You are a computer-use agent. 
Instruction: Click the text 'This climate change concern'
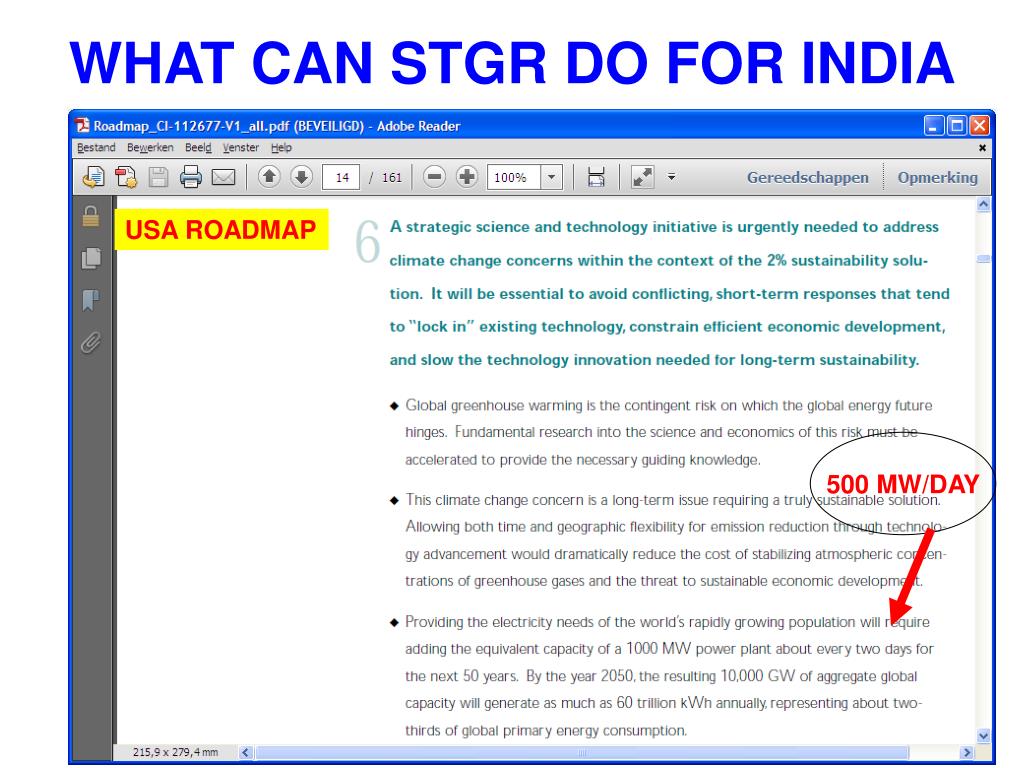[494, 500]
